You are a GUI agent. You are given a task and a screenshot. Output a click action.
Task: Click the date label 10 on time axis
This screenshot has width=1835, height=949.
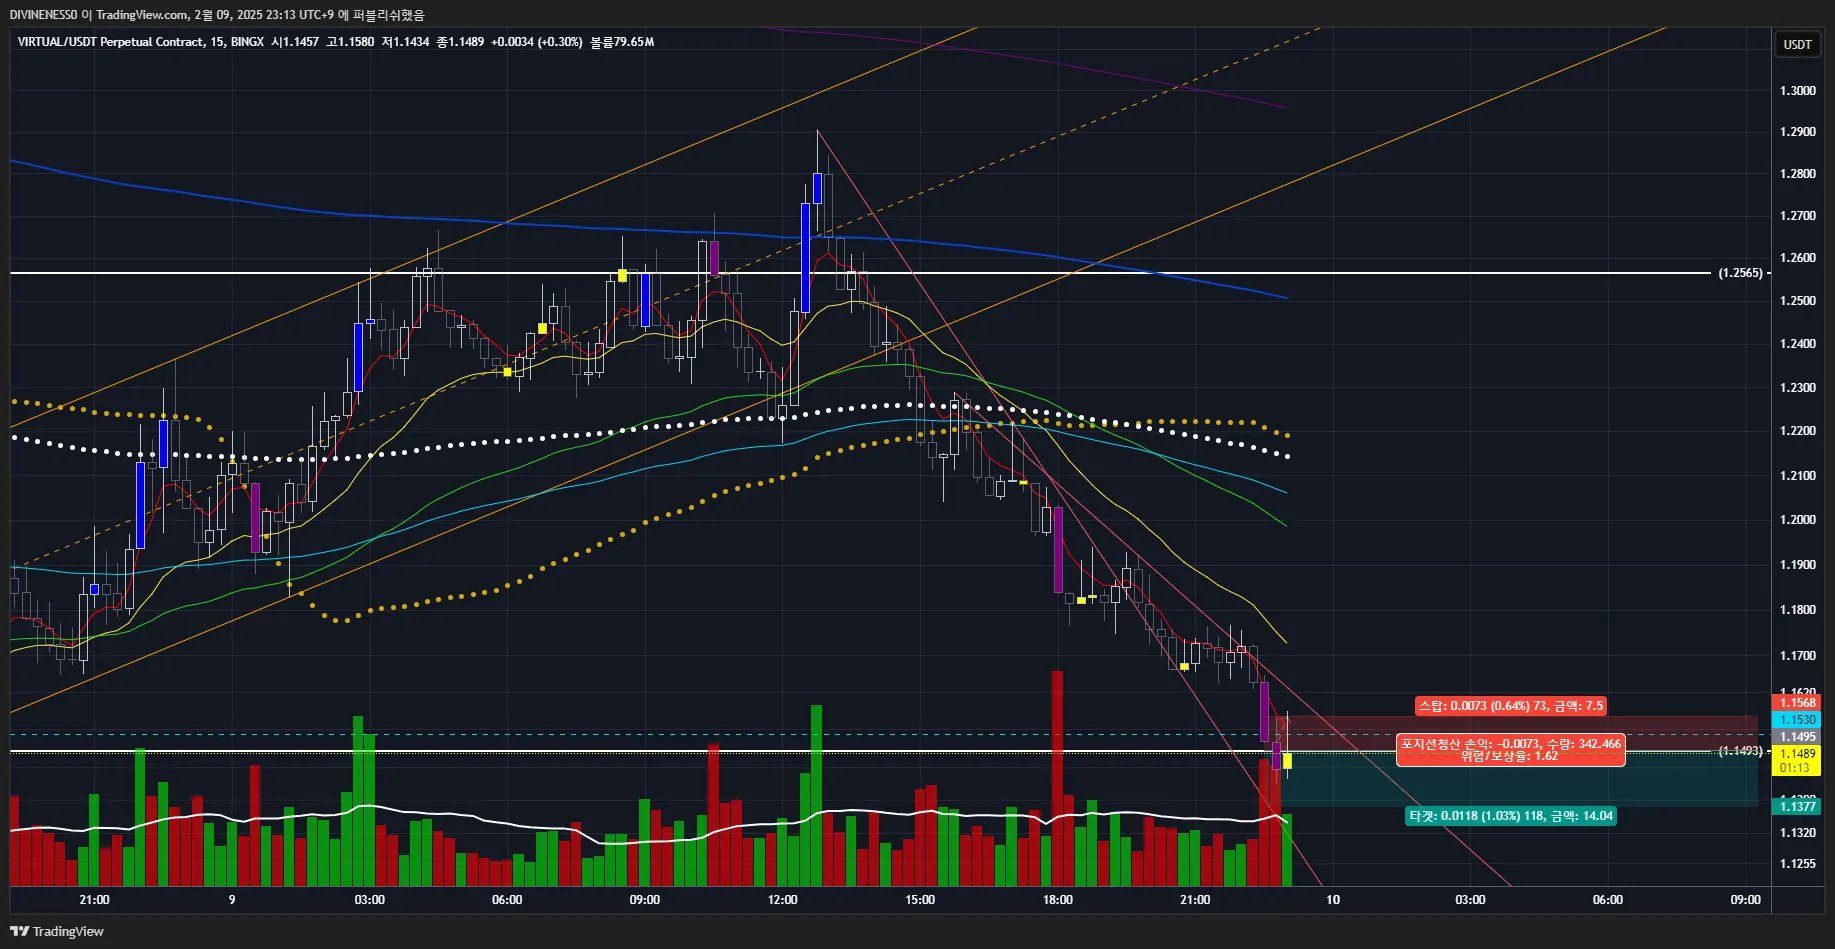tap(1333, 900)
